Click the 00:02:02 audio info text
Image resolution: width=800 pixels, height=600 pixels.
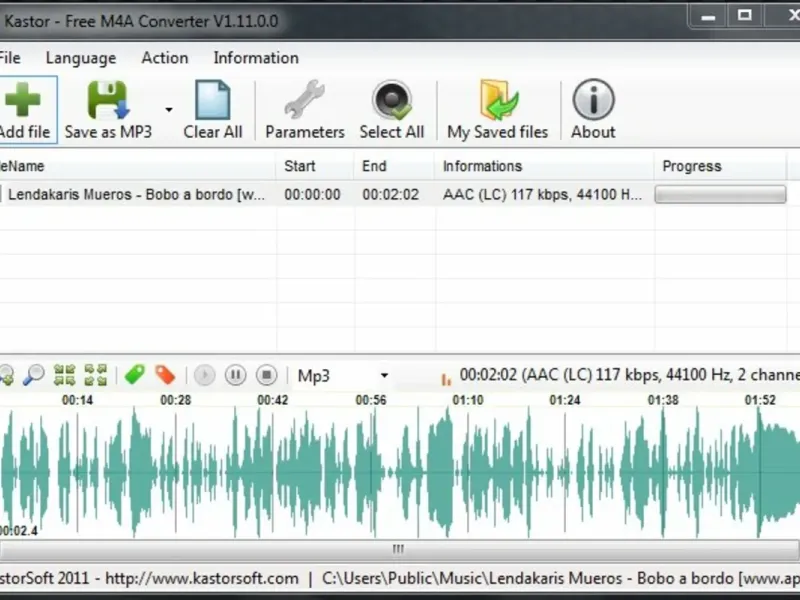coord(630,375)
